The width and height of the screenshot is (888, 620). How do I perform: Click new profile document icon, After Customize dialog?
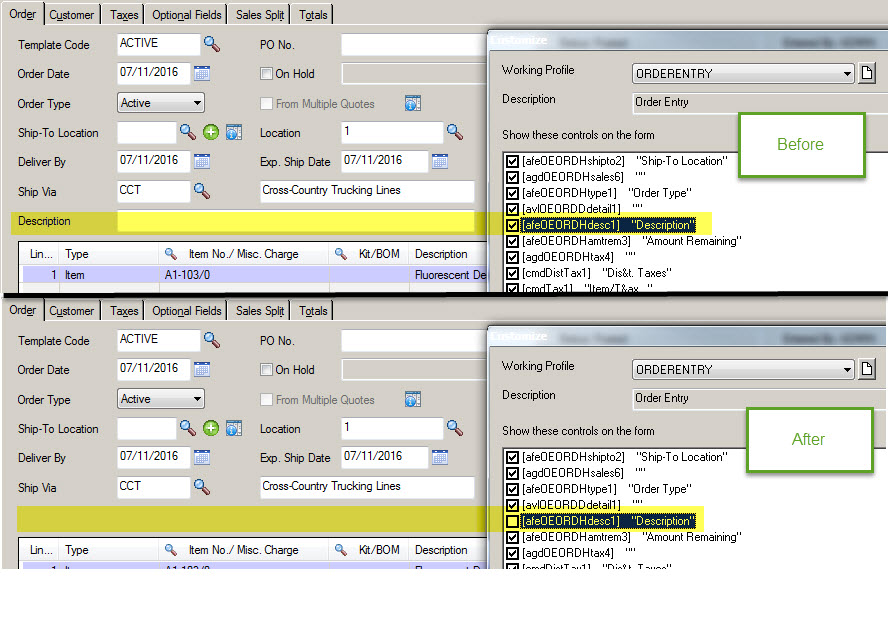pos(866,369)
